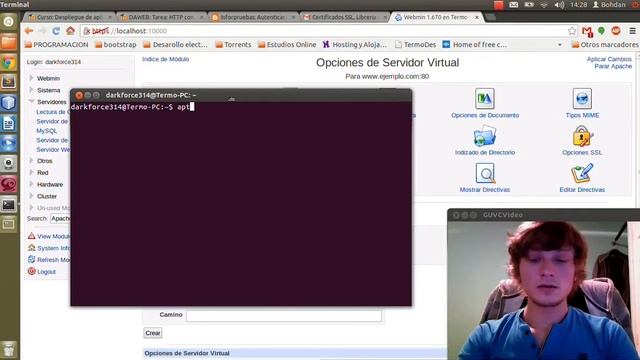
Task: Open Gmail checker extension icon
Action: [x=587, y=31]
